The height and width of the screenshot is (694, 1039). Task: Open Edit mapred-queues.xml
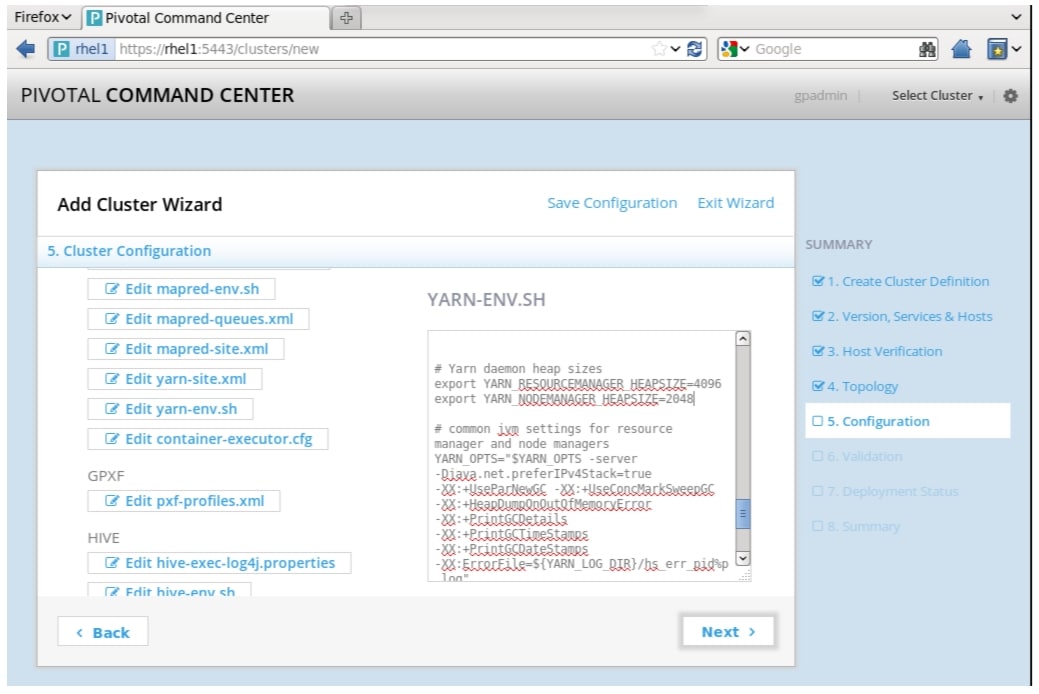pos(198,319)
